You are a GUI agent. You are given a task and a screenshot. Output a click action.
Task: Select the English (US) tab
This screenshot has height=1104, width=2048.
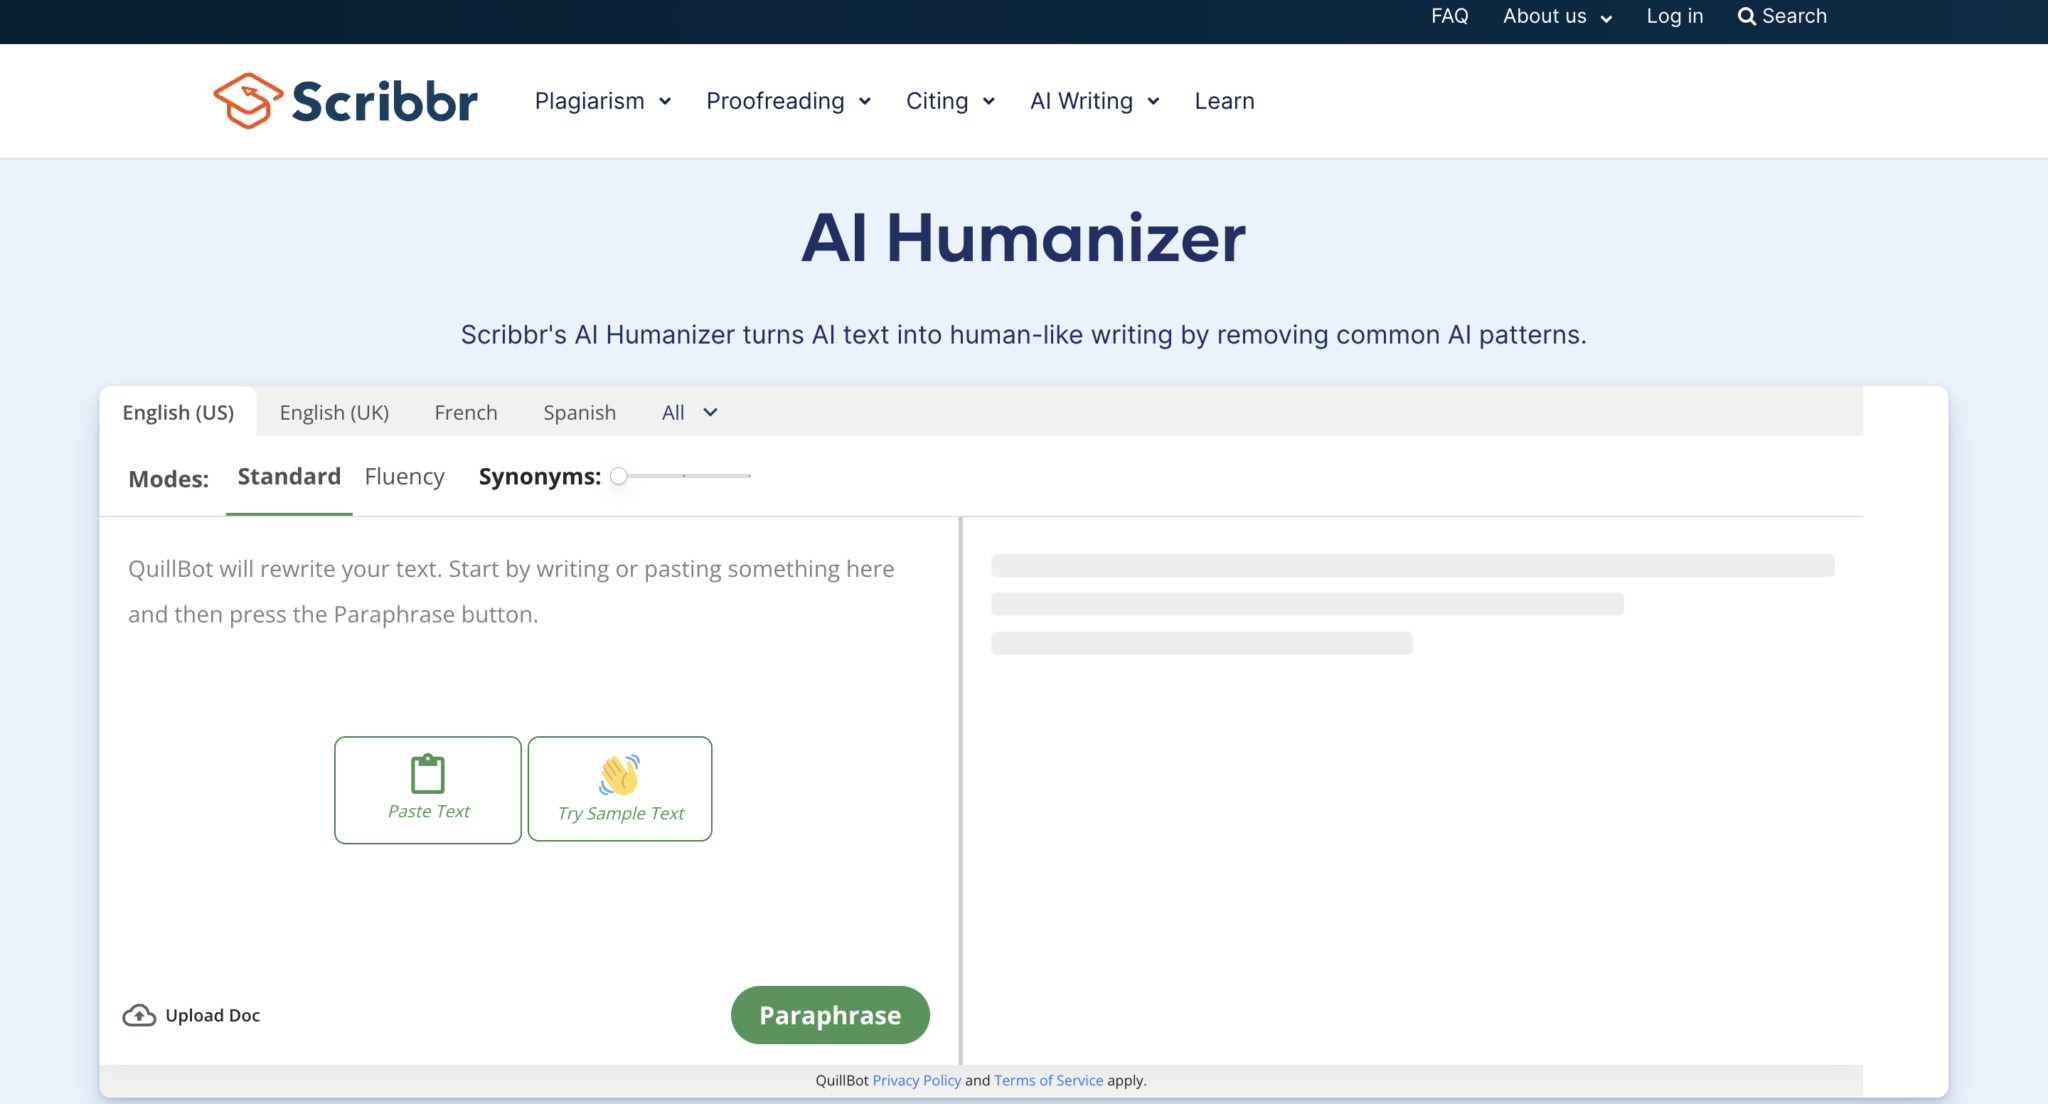(x=178, y=412)
